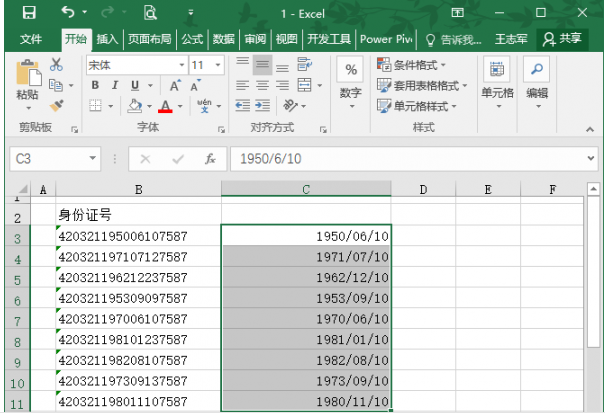Switch to the 页面布局 tab
605x414 pixels.
coord(149,39)
